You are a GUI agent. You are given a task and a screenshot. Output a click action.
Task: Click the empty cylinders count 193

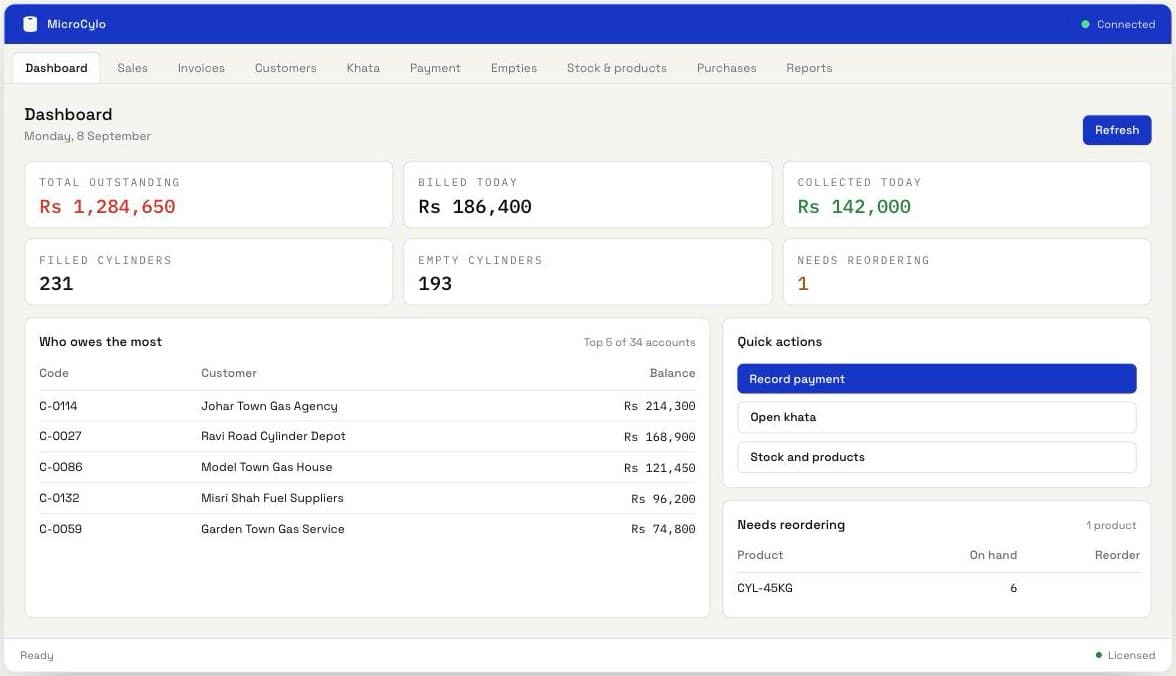[435, 284]
